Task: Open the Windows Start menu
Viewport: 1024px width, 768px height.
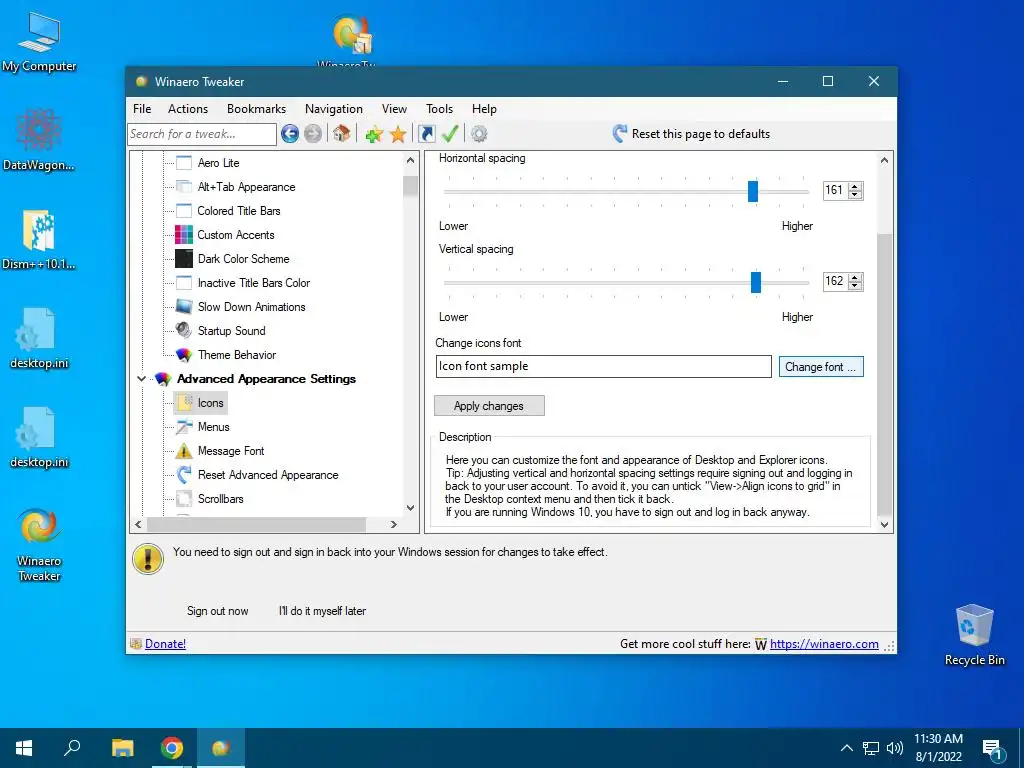Action: 24,748
